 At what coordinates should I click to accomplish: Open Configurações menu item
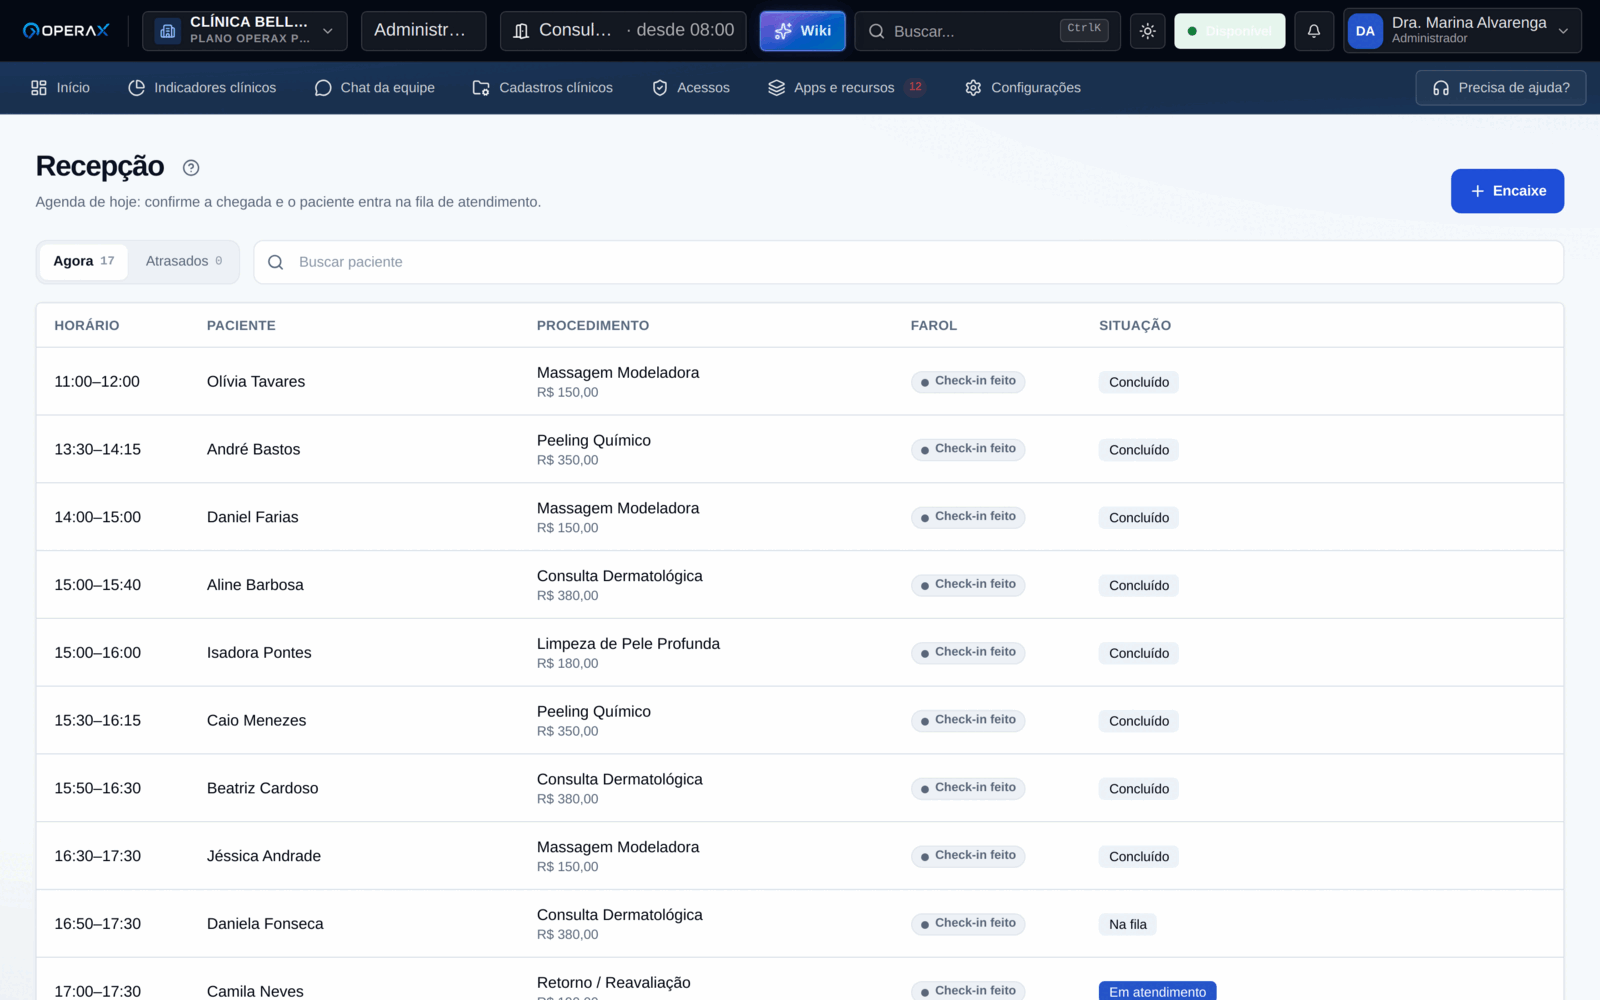click(1022, 88)
